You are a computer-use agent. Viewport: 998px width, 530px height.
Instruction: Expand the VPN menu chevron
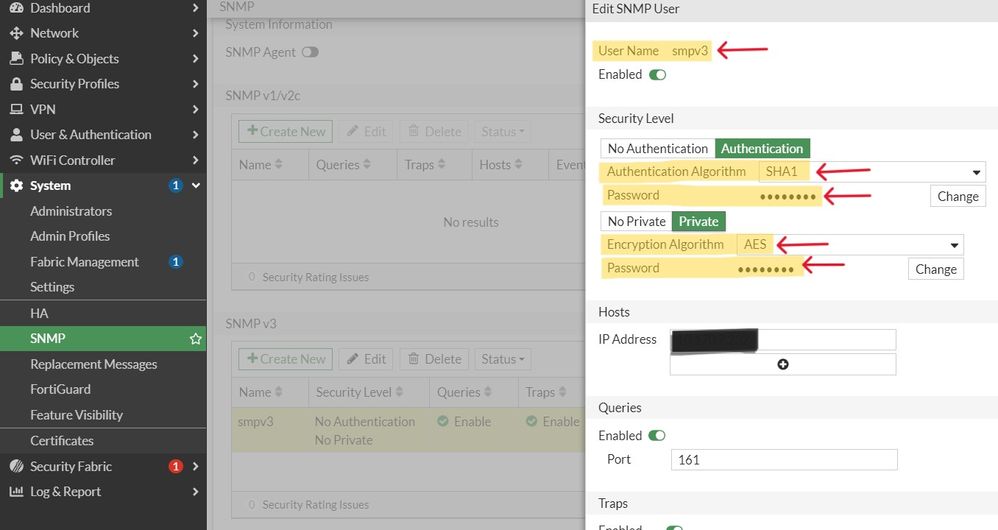coord(195,109)
